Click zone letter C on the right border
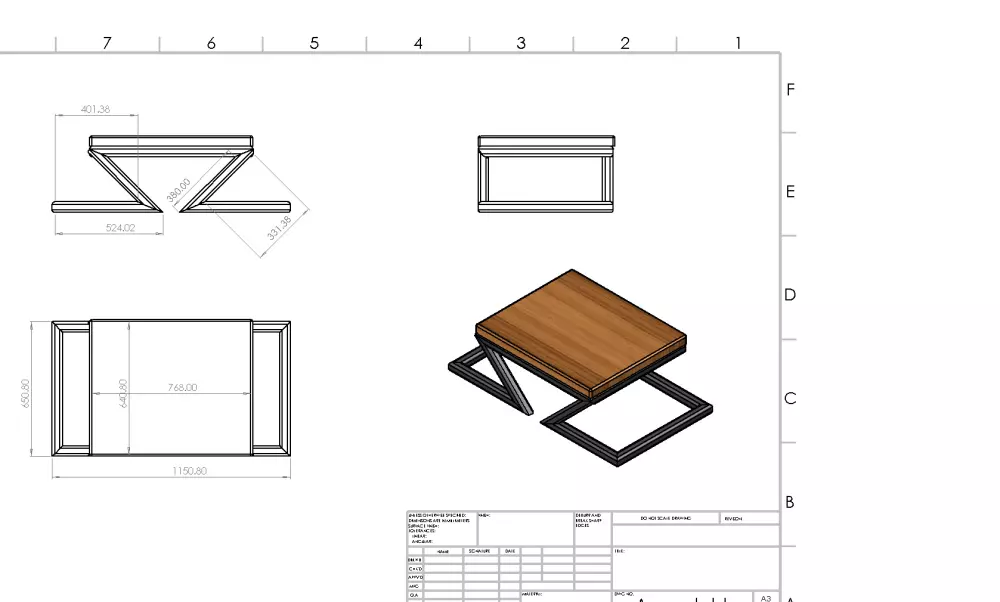The width and height of the screenshot is (1000, 602). 790,398
